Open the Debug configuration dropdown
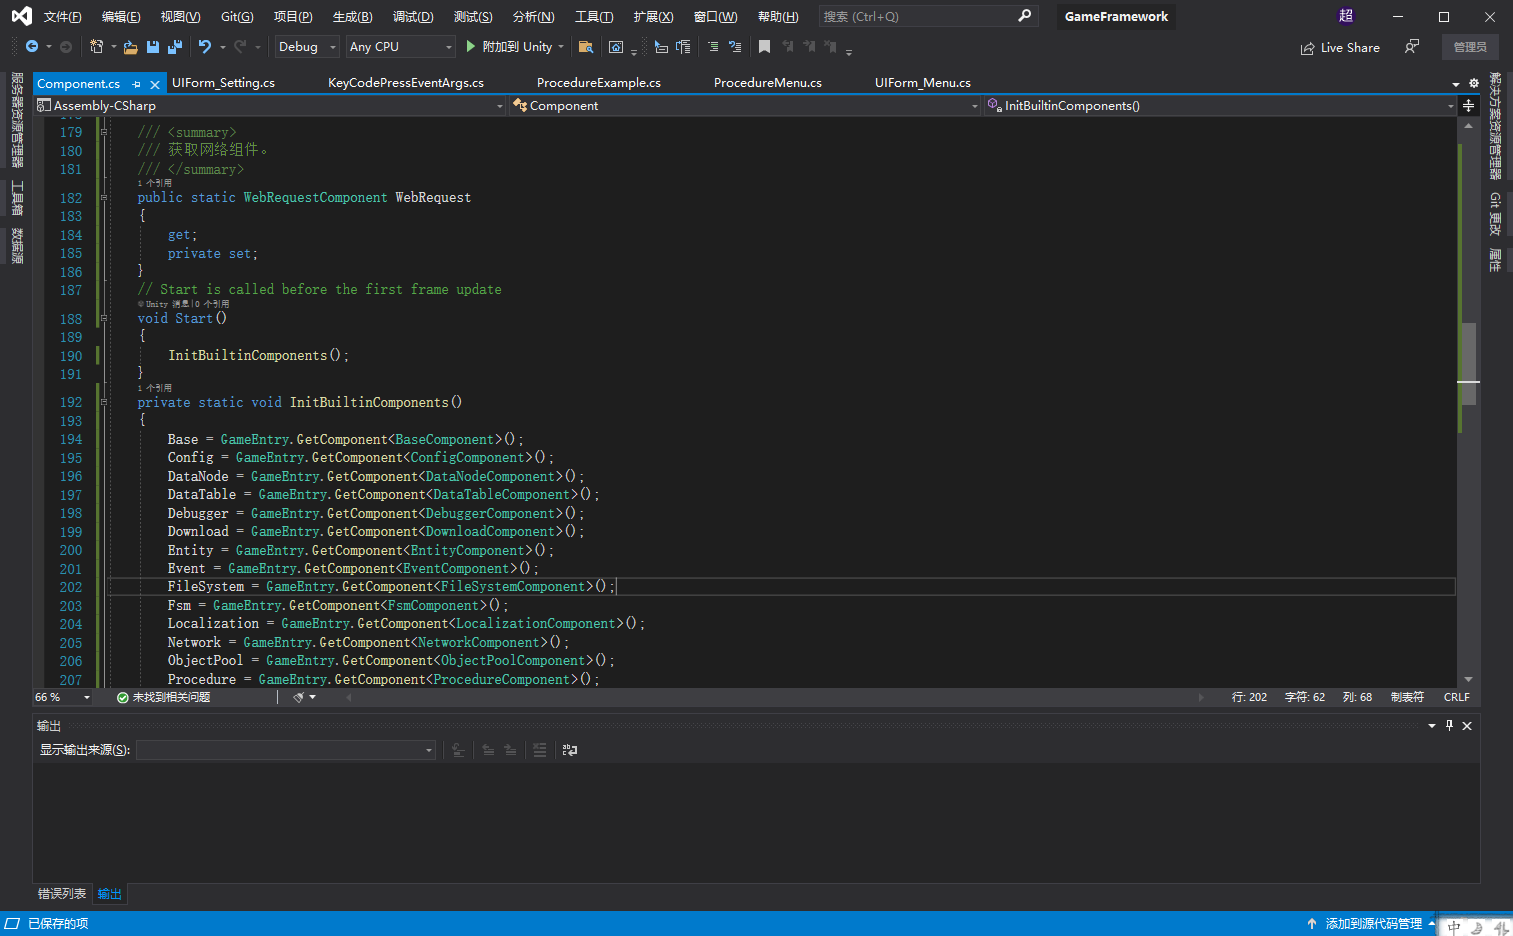 click(305, 46)
